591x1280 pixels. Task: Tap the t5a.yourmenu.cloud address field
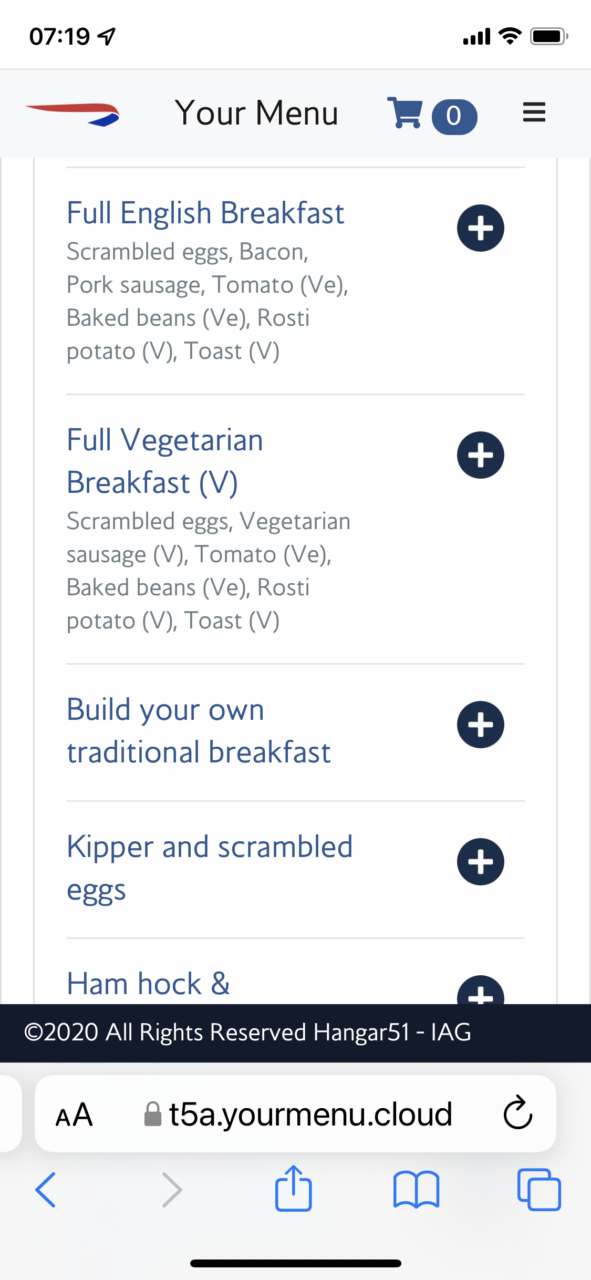[x=299, y=1114]
